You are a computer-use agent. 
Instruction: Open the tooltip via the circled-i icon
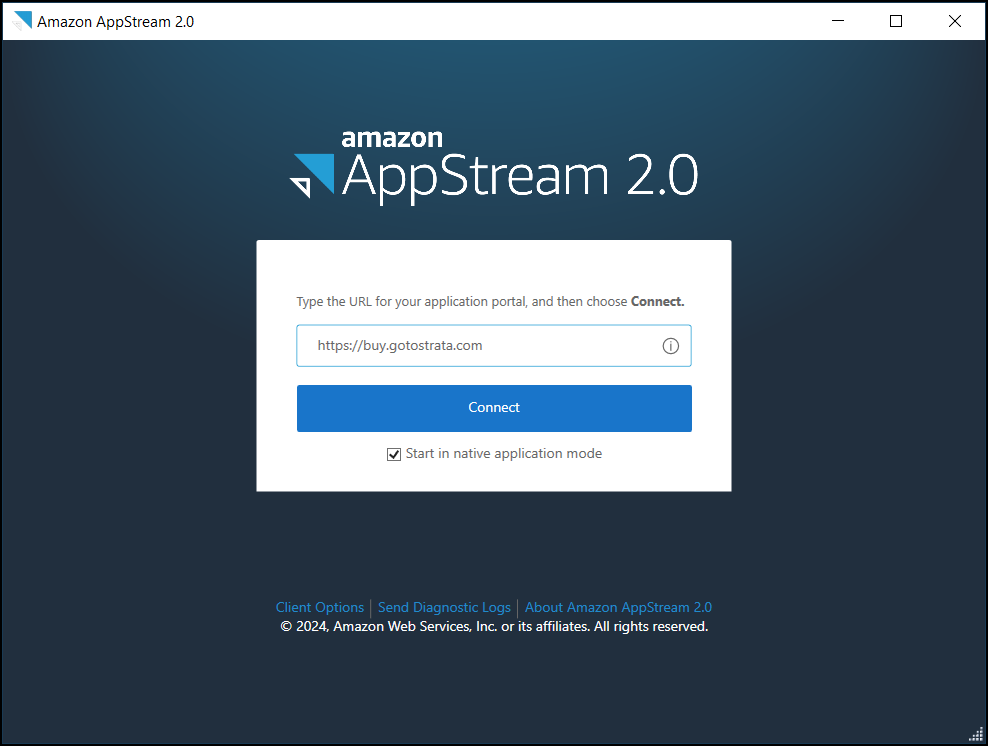pyautogui.click(x=671, y=345)
